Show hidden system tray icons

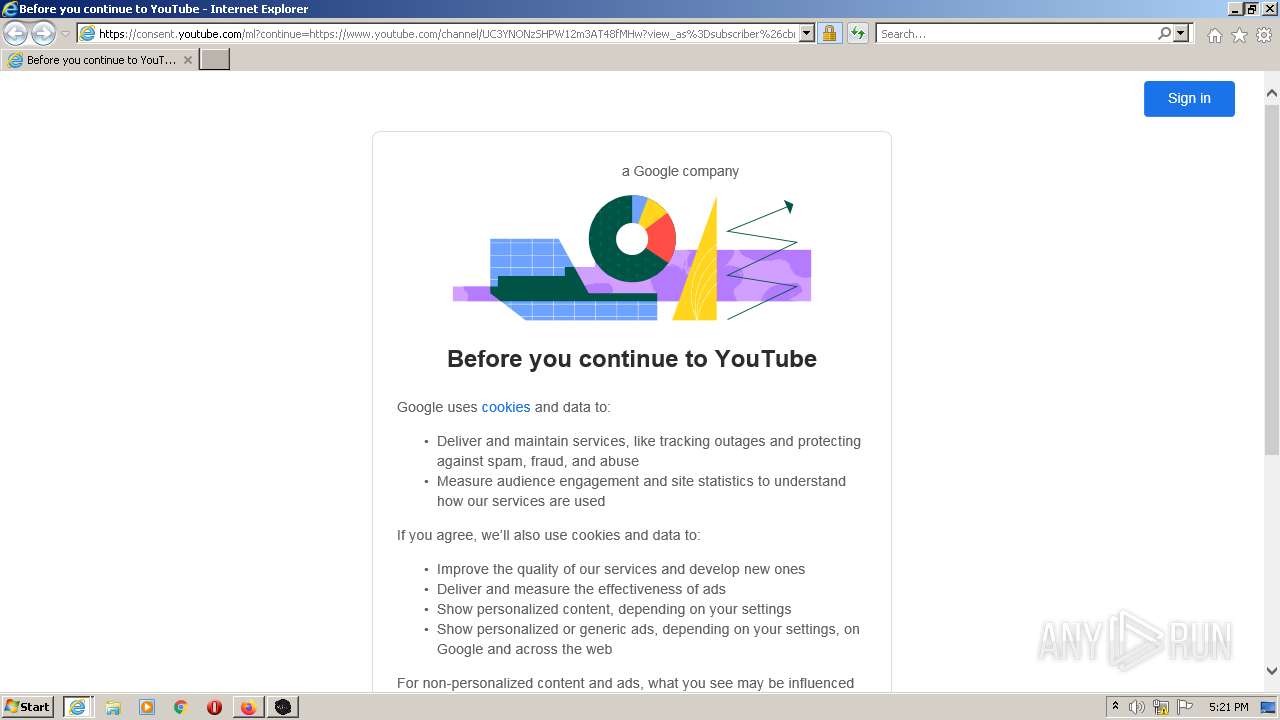coord(1115,707)
